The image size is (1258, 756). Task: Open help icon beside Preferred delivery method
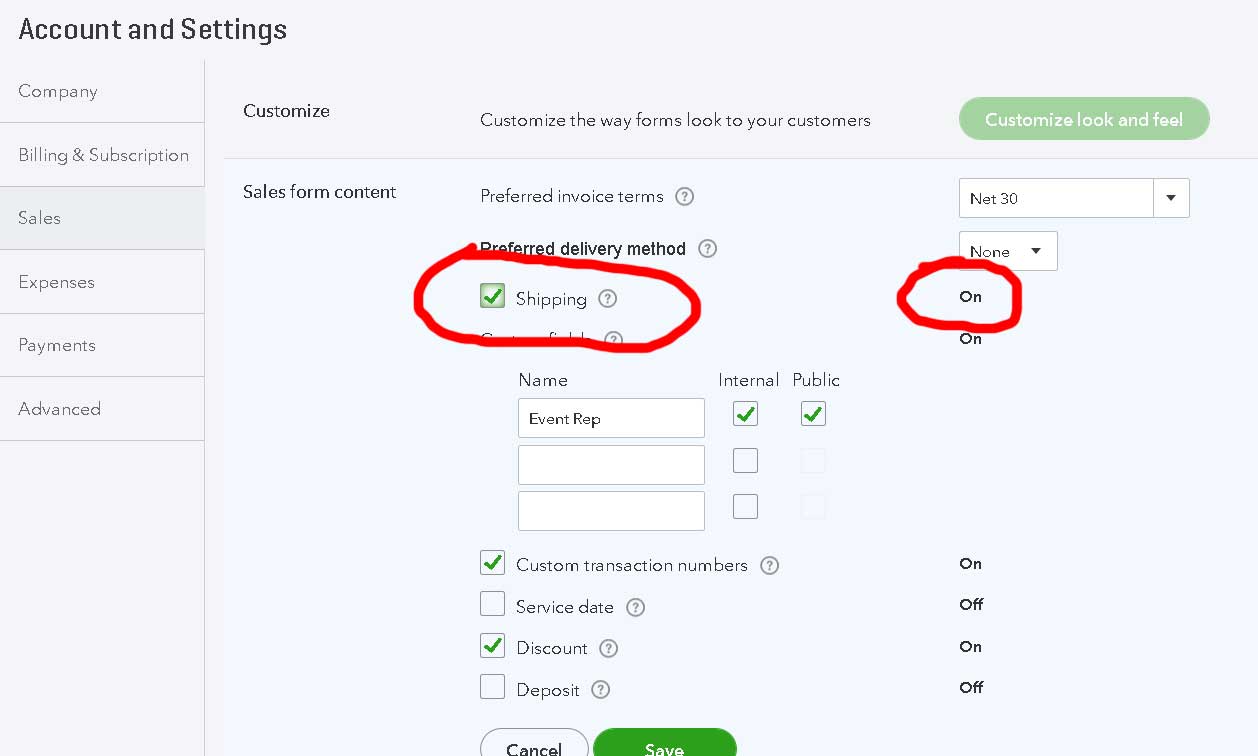pyautogui.click(x=707, y=248)
